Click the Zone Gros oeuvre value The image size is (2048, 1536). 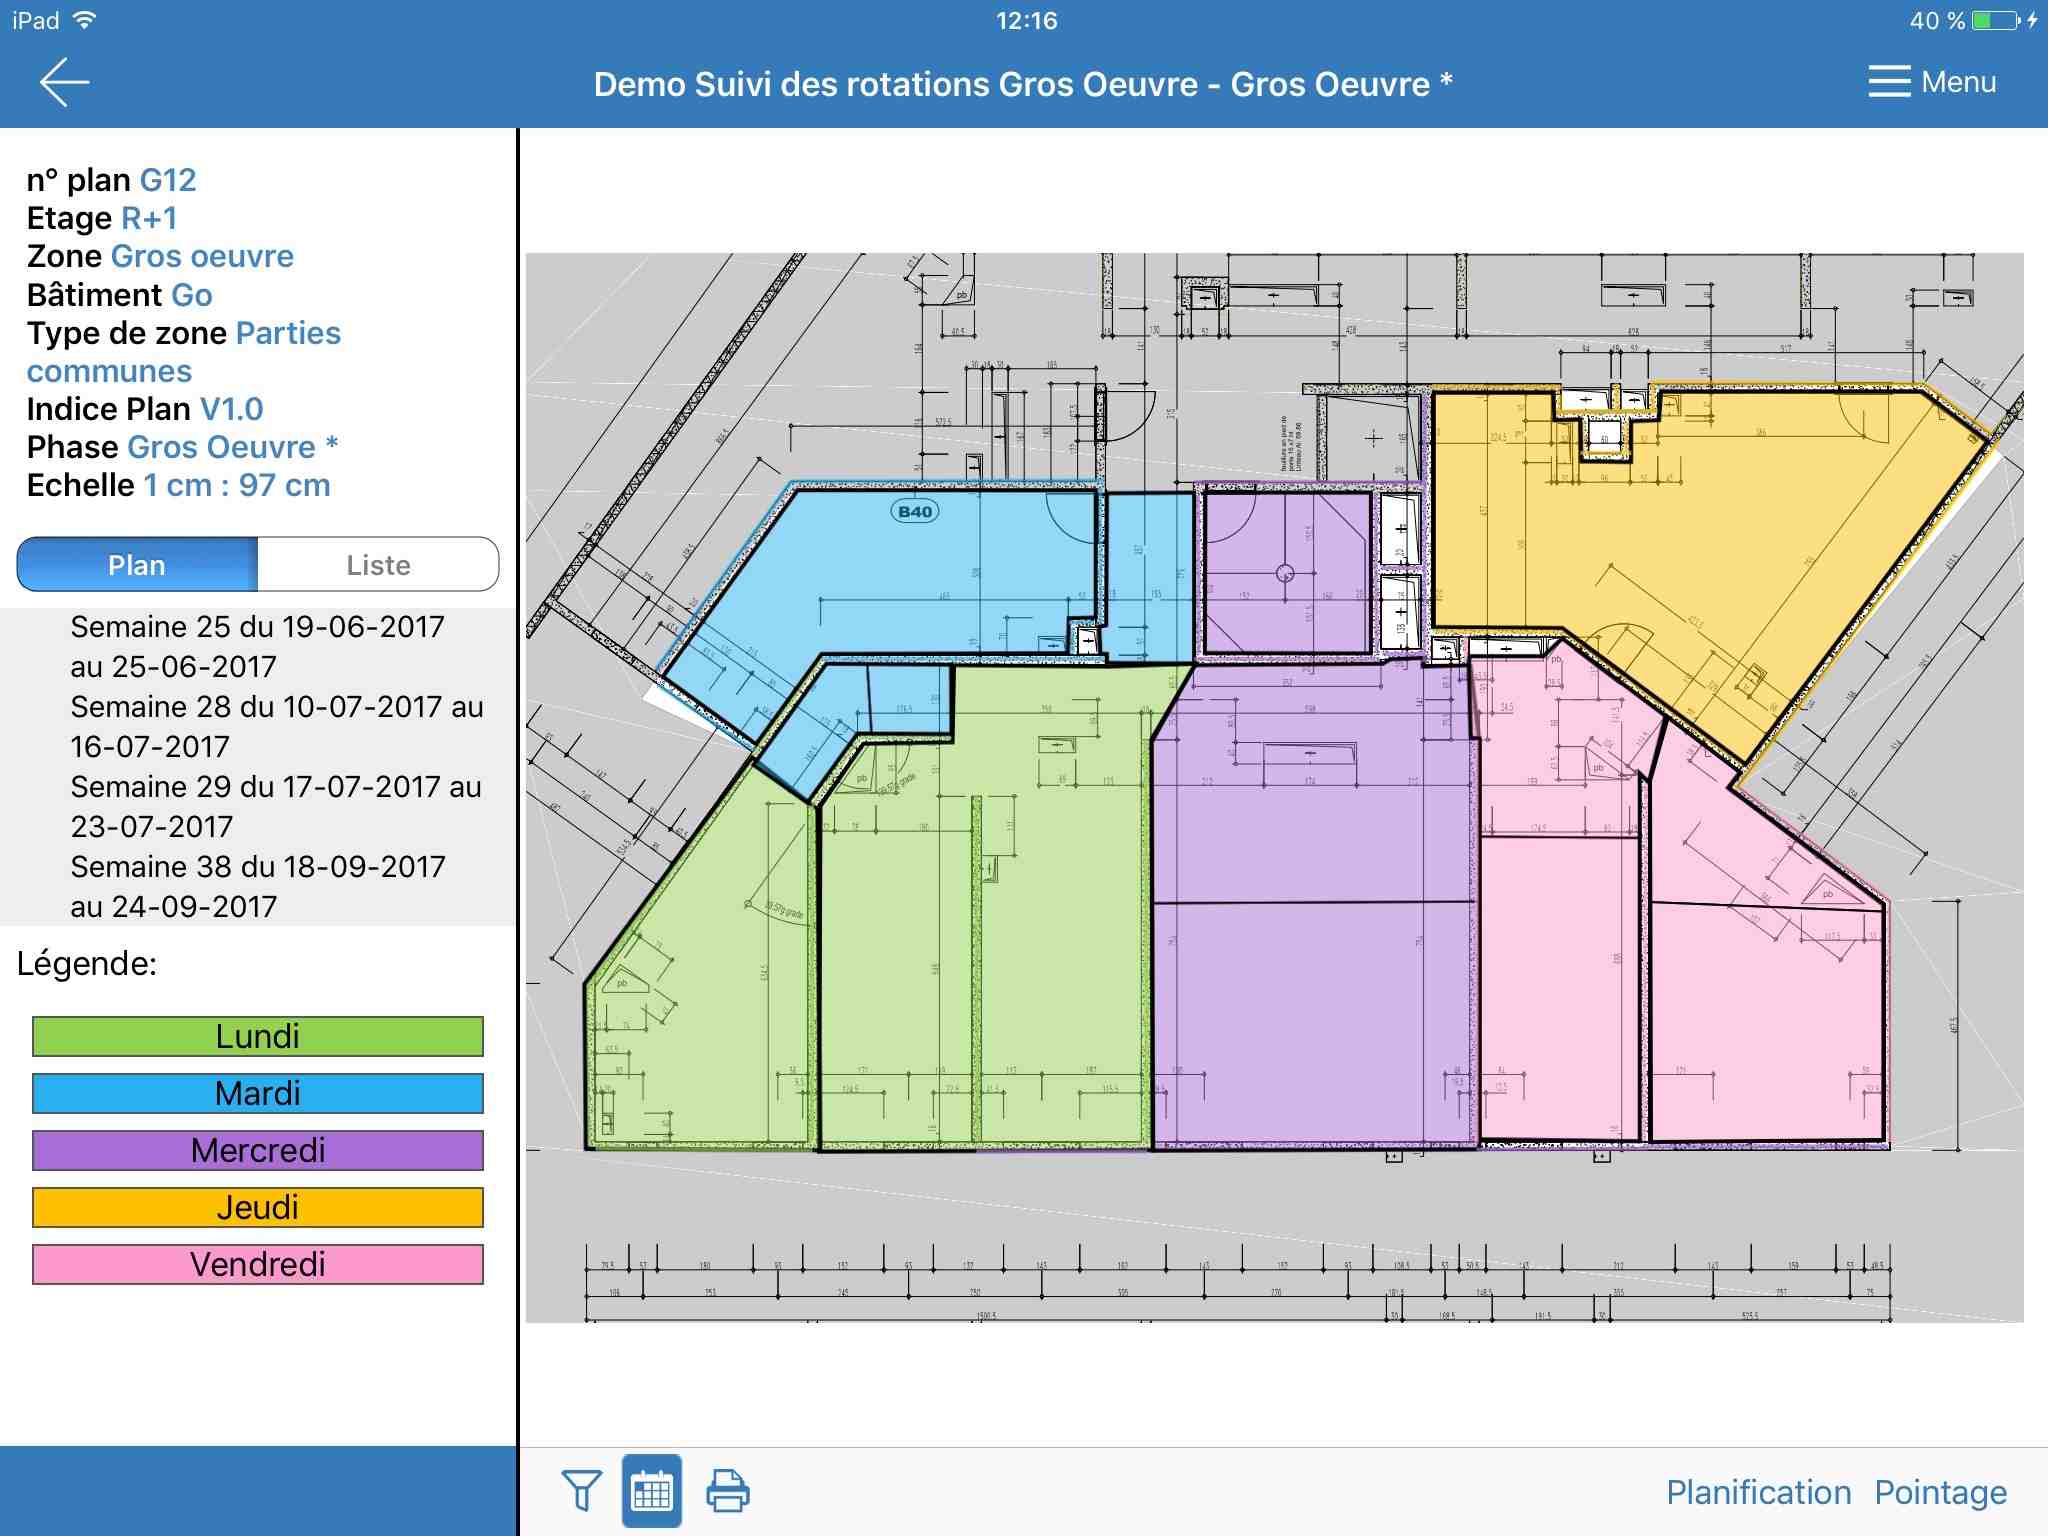click(x=202, y=256)
